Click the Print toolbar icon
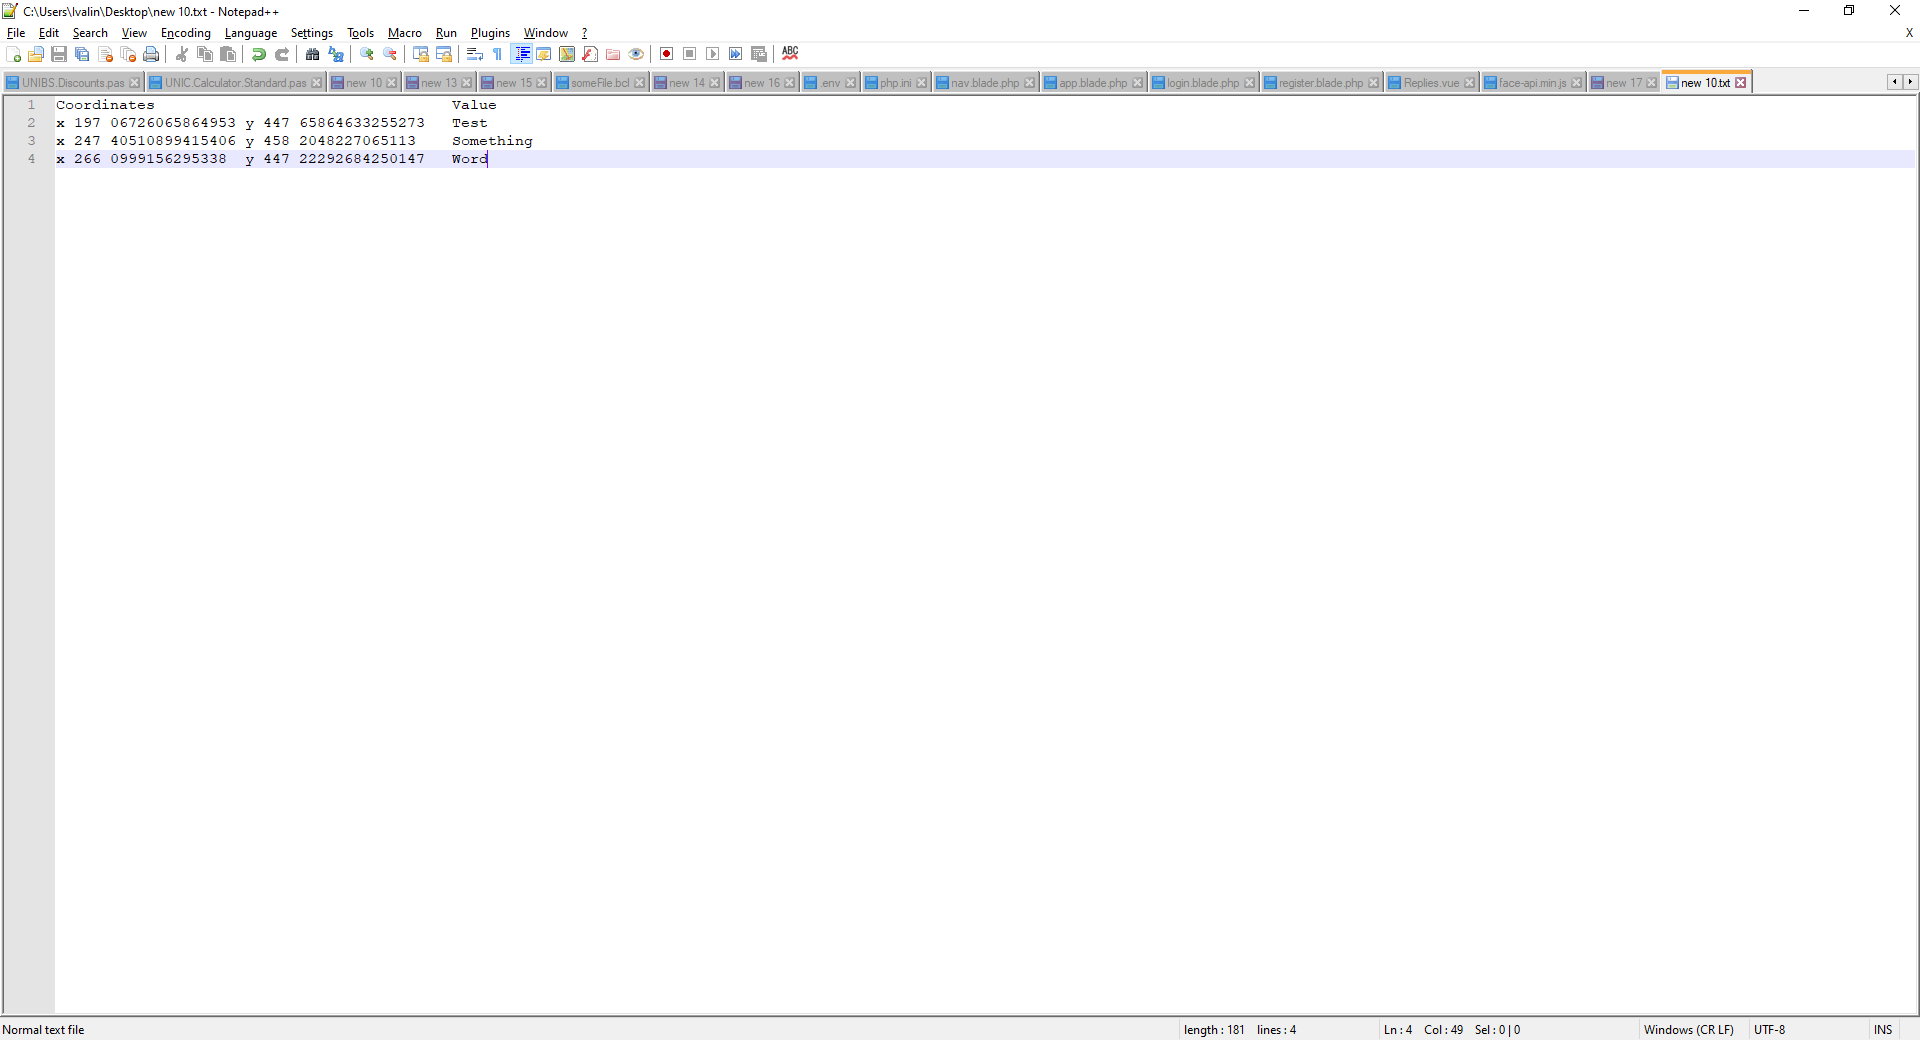The height and width of the screenshot is (1040, 1920). (151, 55)
